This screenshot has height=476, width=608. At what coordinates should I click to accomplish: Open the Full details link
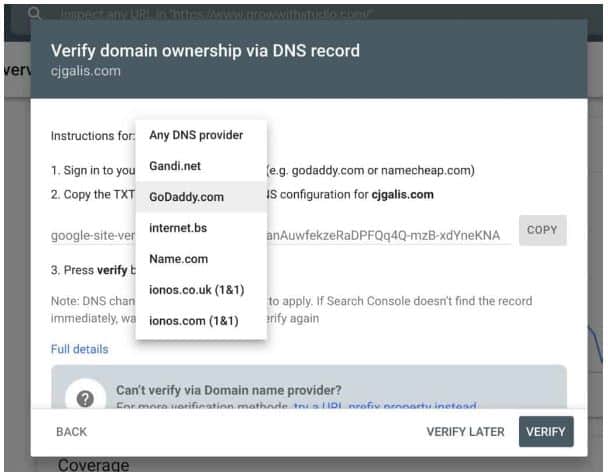tap(79, 349)
